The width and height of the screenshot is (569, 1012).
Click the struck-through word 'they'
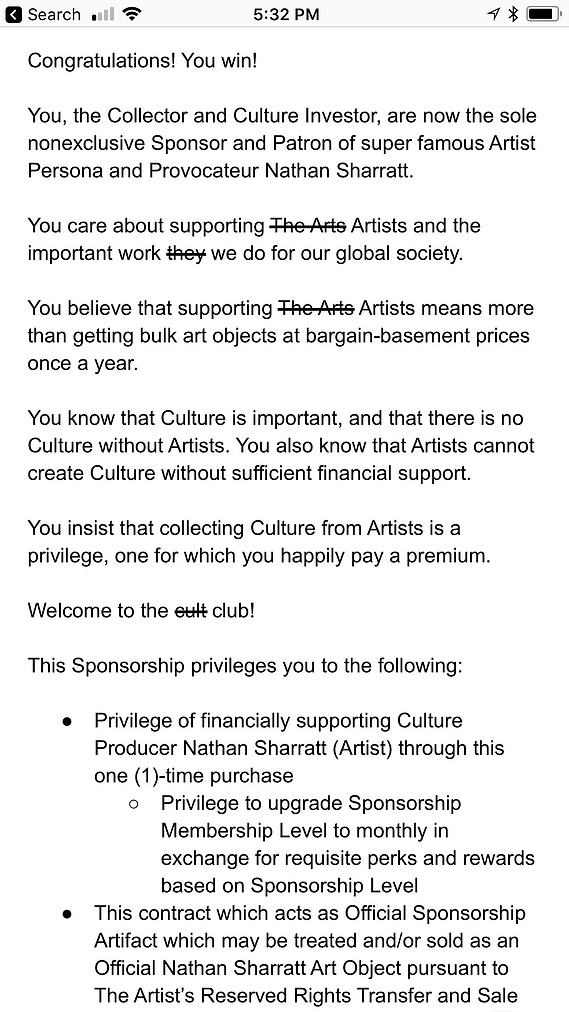coord(186,254)
